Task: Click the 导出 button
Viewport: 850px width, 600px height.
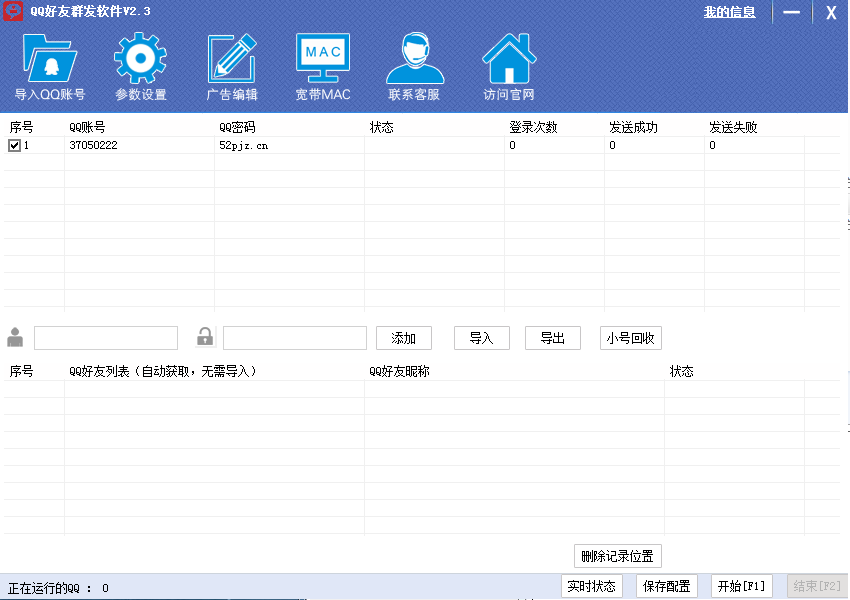Action: [553, 338]
